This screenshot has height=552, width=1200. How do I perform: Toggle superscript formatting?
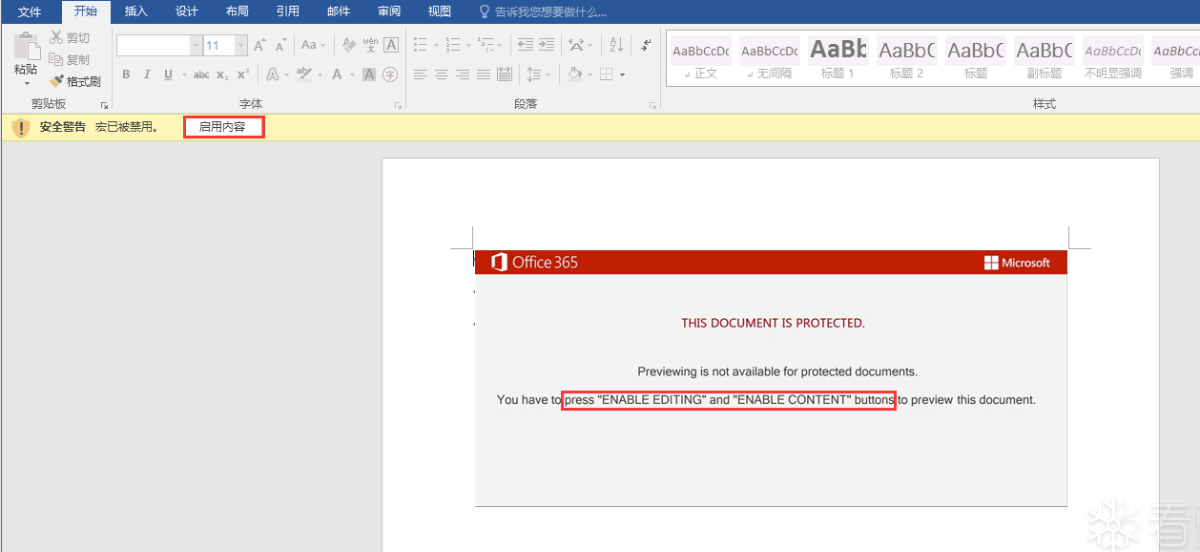point(243,74)
